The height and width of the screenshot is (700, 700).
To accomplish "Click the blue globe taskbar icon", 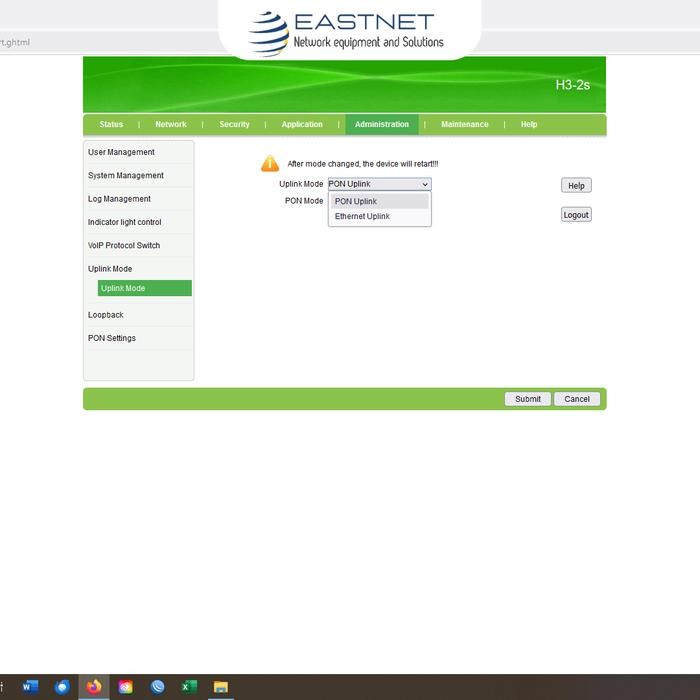I will point(157,687).
